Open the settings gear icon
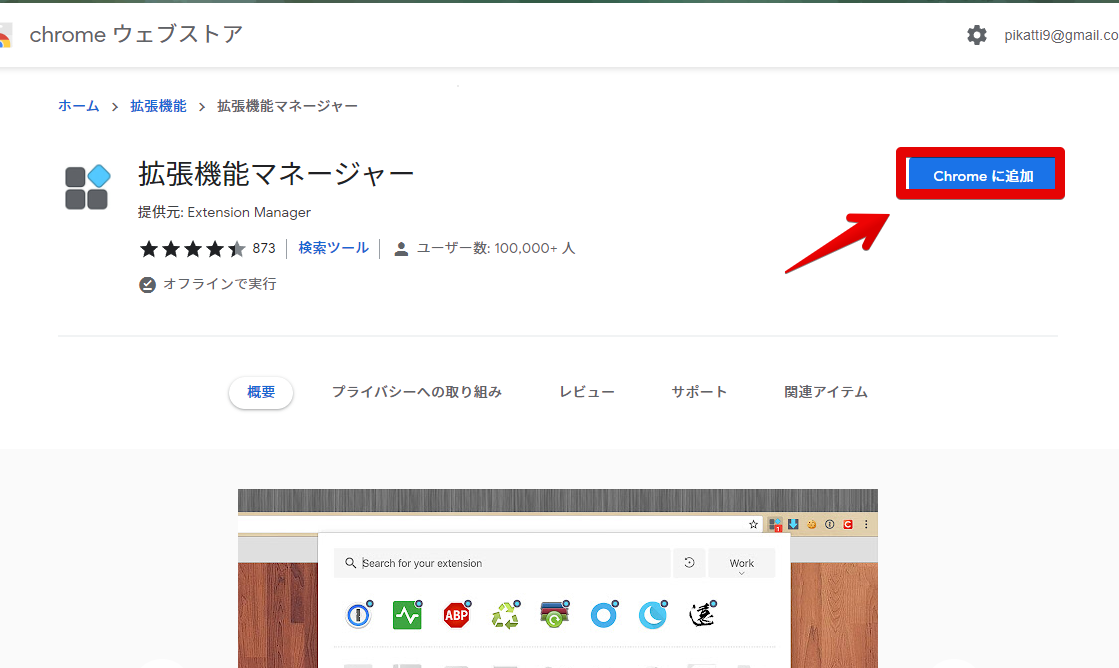The width and height of the screenshot is (1119, 668). pos(976,34)
